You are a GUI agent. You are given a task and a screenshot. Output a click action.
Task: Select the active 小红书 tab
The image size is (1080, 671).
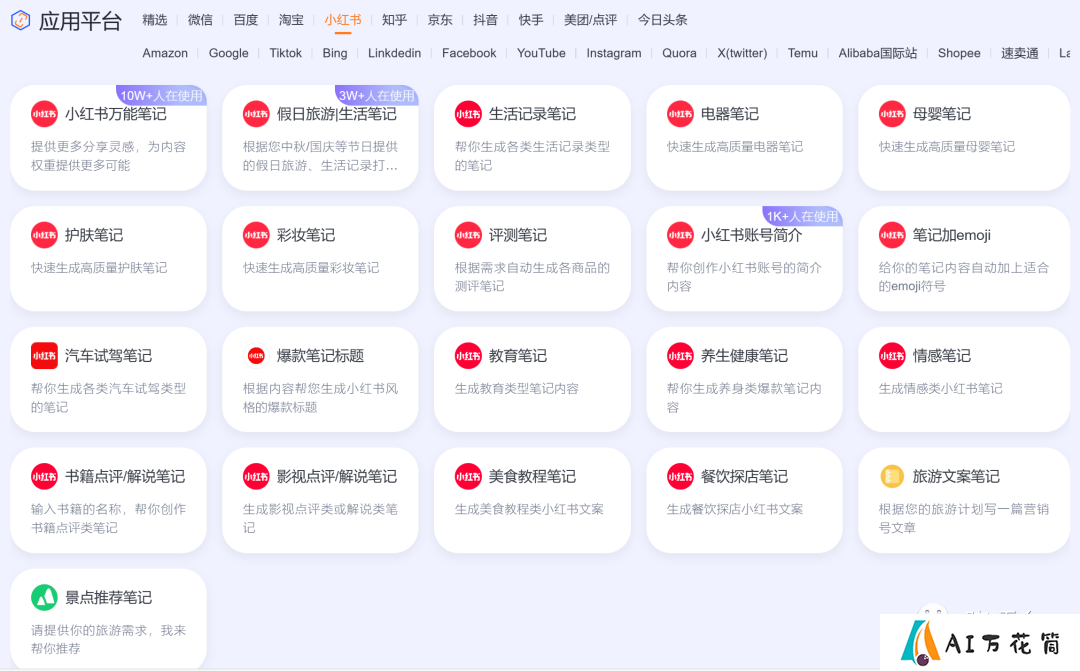[343, 20]
